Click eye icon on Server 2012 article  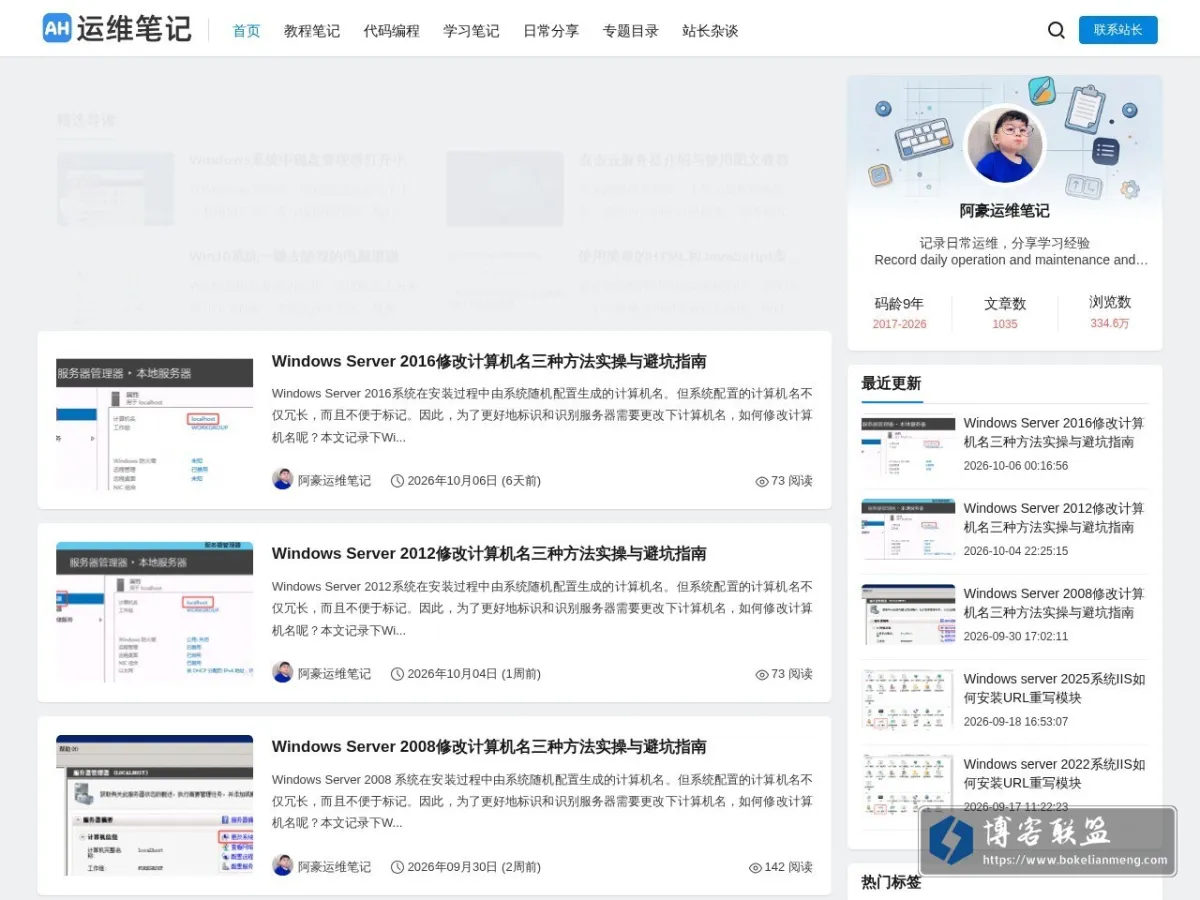762,674
